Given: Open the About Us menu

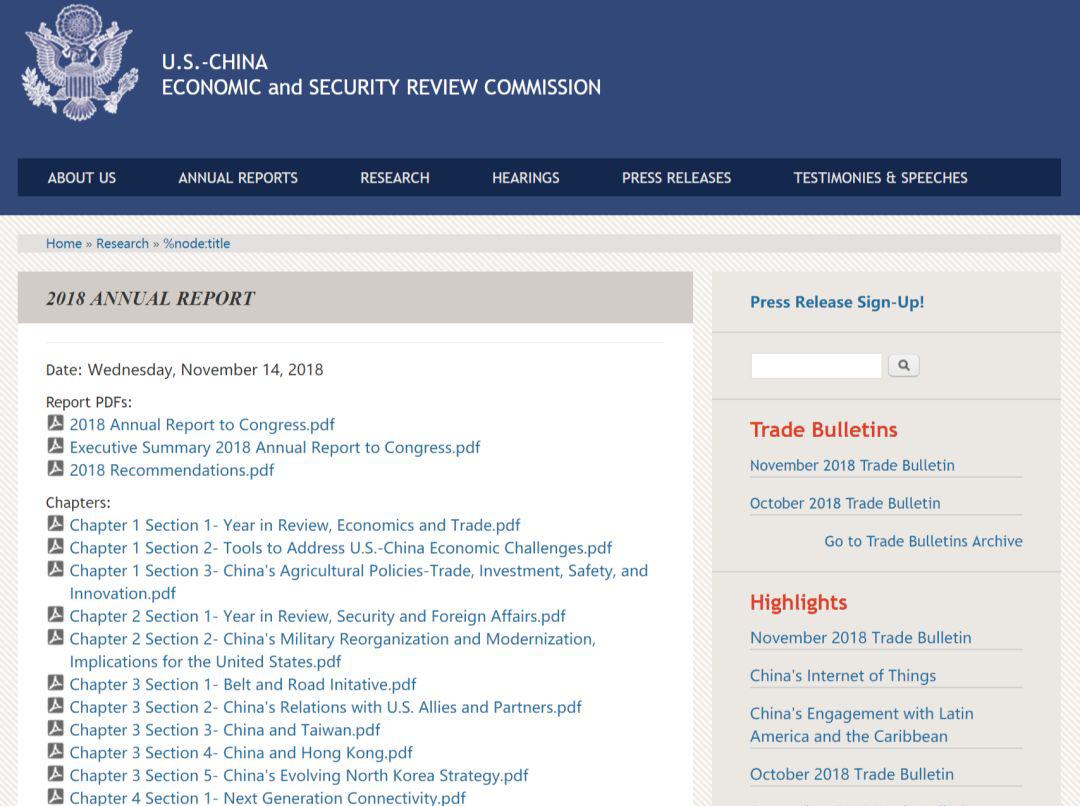Looking at the screenshot, I should [82, 178].
